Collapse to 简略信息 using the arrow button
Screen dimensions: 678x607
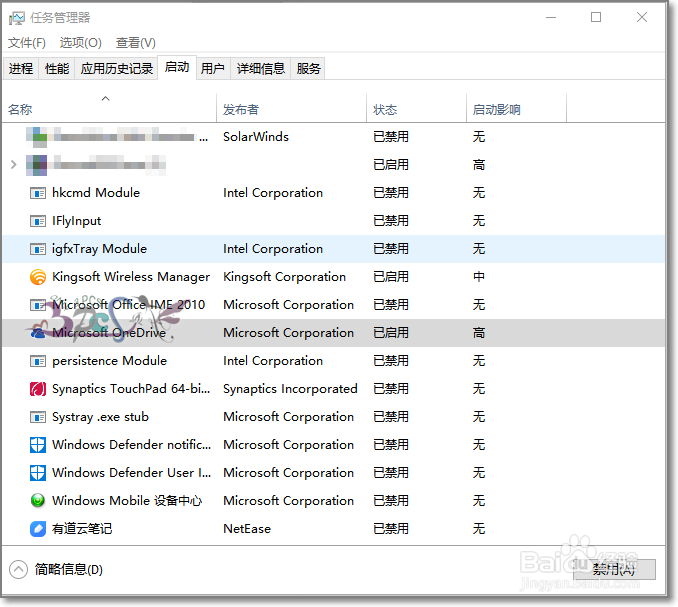tap(18, 570)
